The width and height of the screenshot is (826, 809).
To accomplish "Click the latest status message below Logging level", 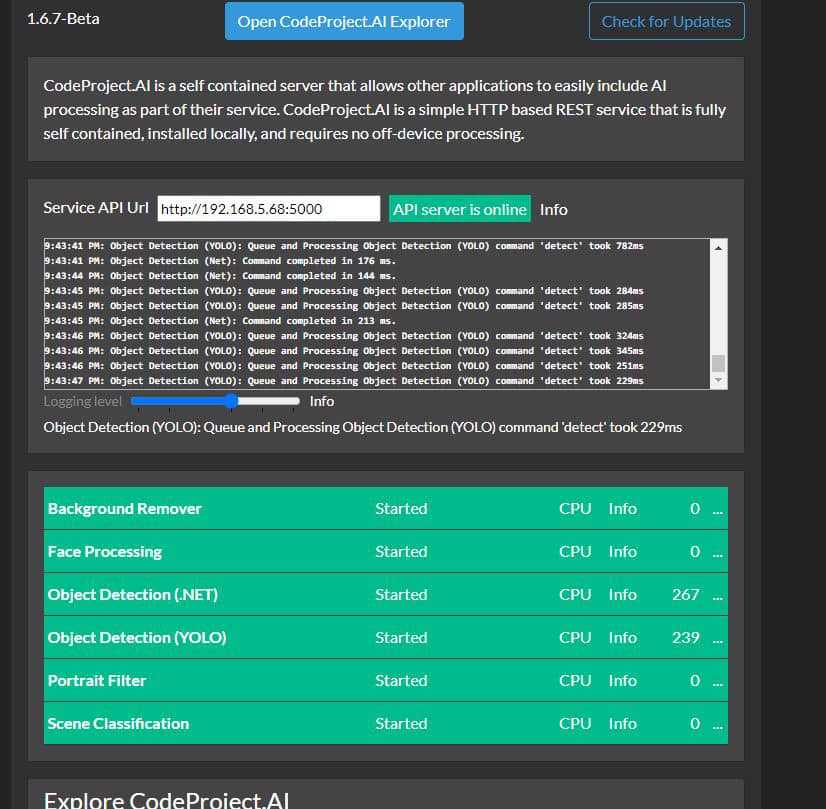I will pos(363,427).
